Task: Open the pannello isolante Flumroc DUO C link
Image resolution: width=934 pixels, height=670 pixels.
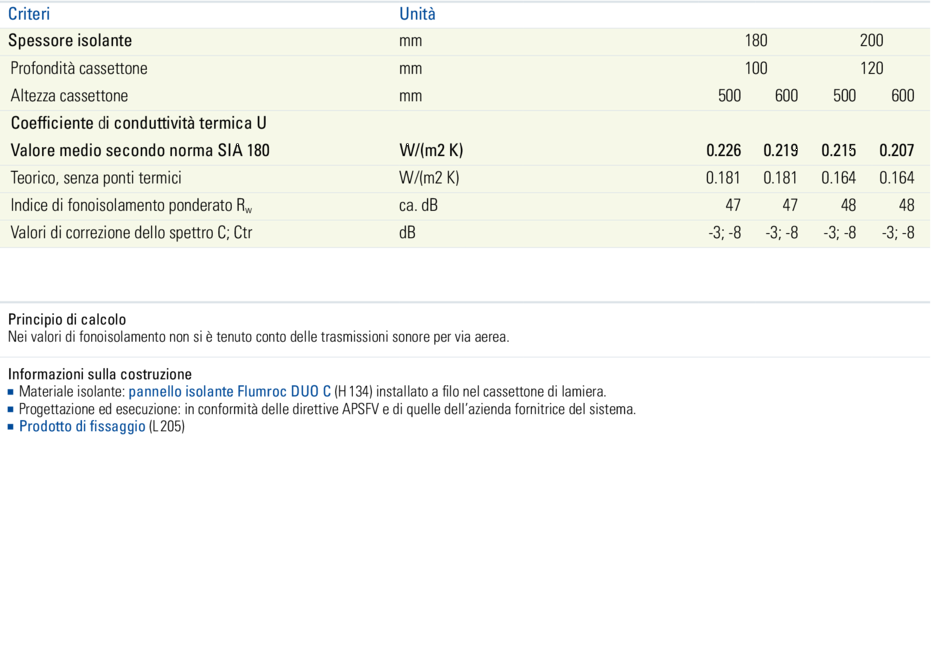Action: pyautogui.click(x=229, y=392)
